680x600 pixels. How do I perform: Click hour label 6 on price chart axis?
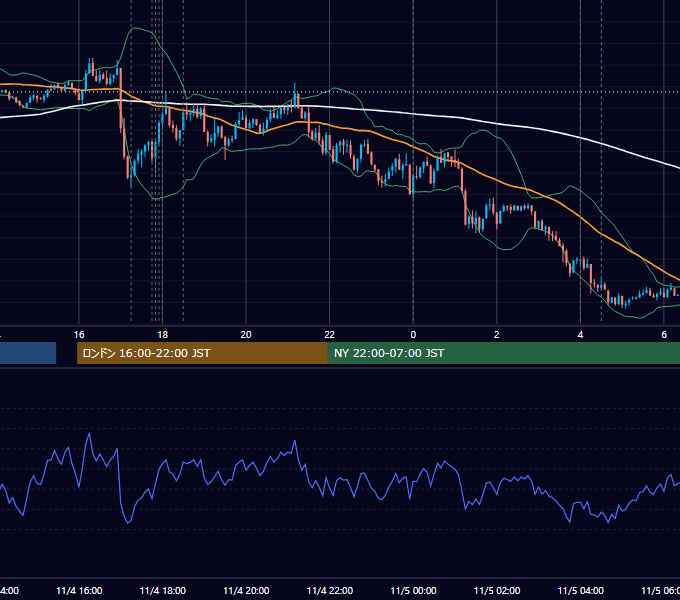tap(664, 335)
